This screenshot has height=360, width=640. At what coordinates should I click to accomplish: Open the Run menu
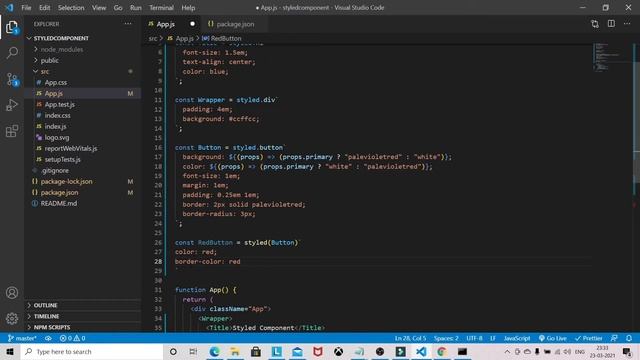[136, 8]
